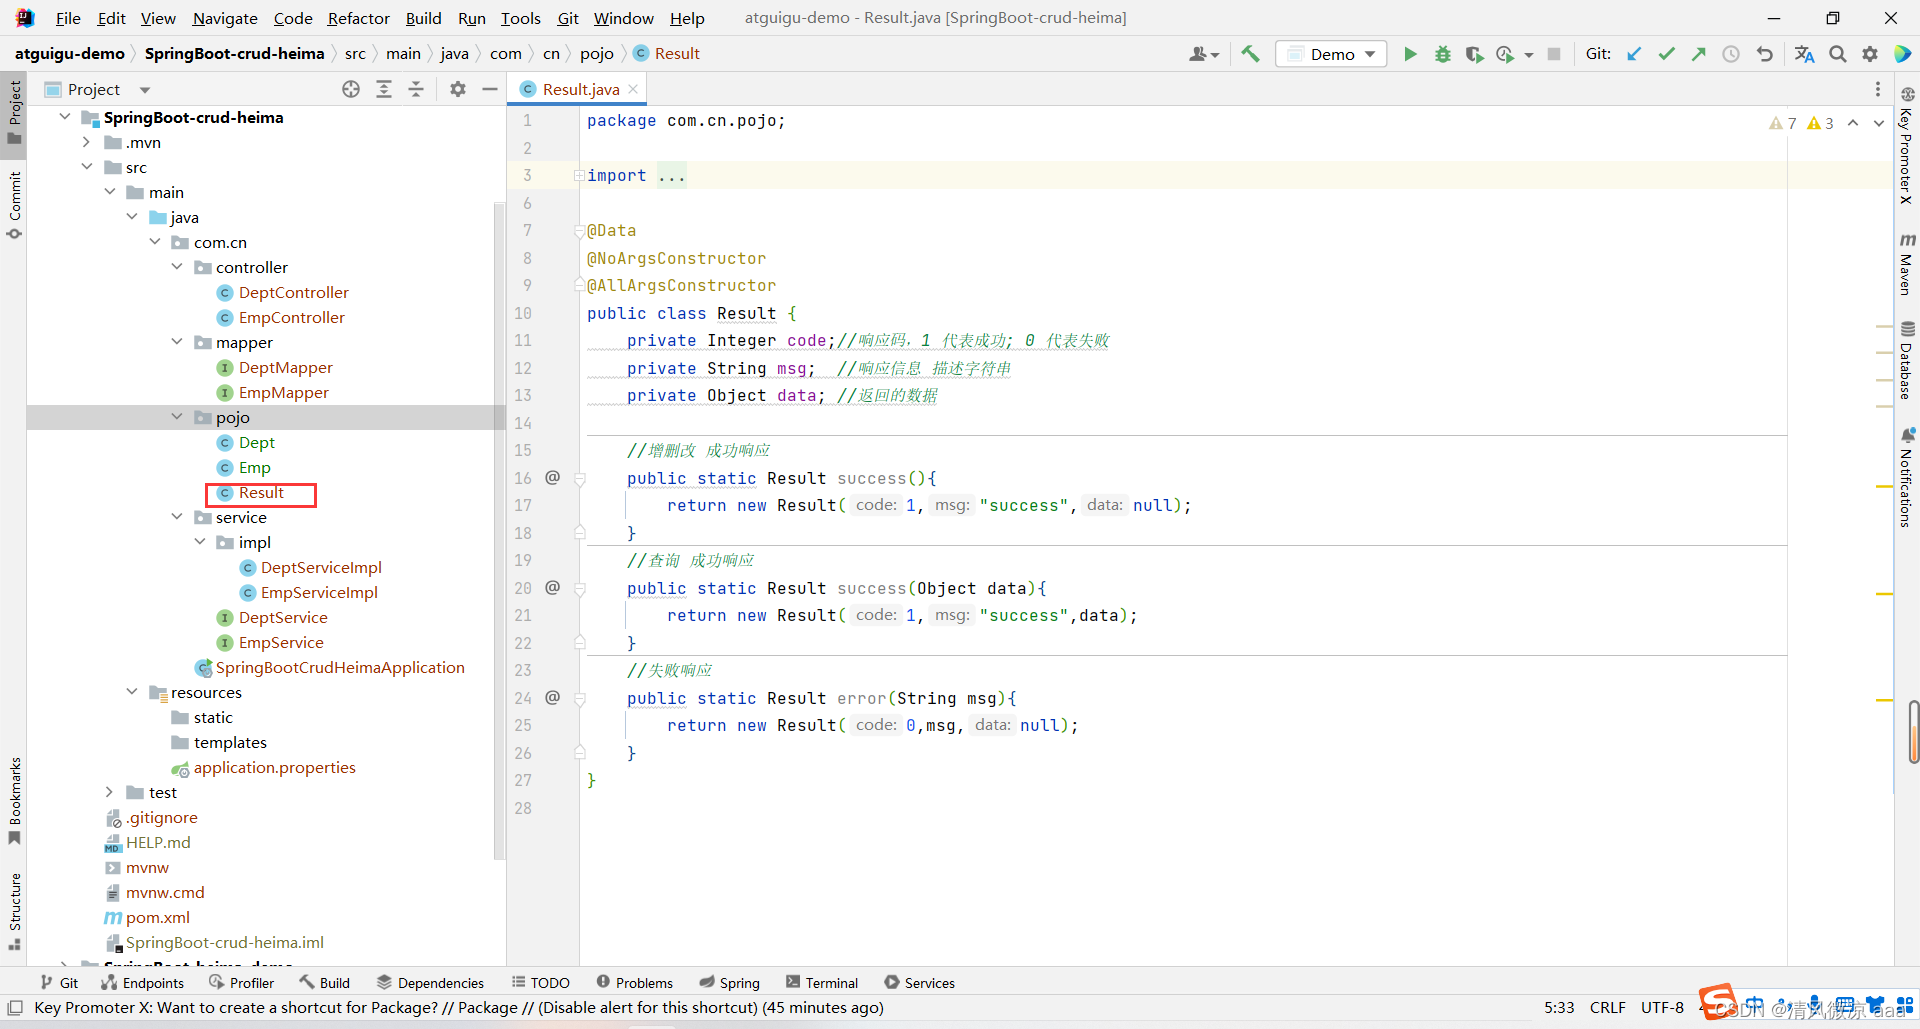Git update project arrow icon
1920x1029 pixels.
tap(1634, 54)
